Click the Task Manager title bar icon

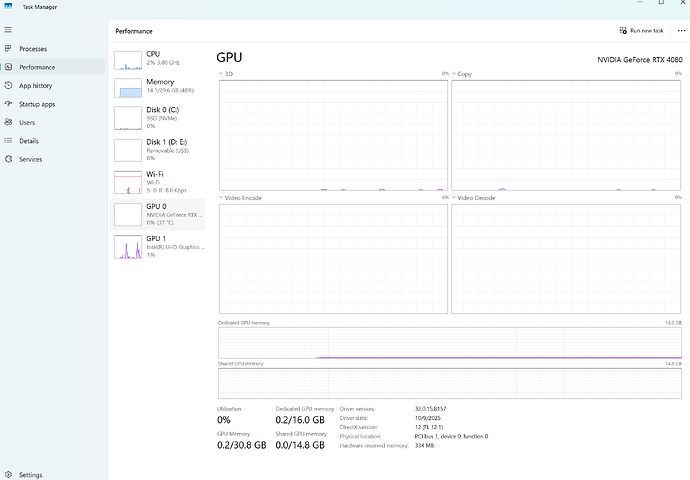tap(8, 6)
